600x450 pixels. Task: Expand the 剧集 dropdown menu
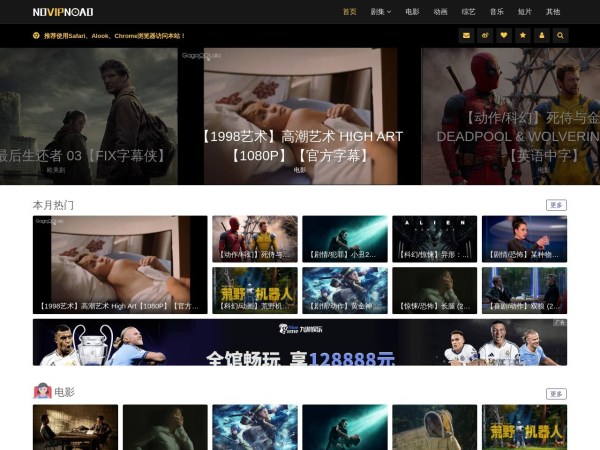pos(381,12)
